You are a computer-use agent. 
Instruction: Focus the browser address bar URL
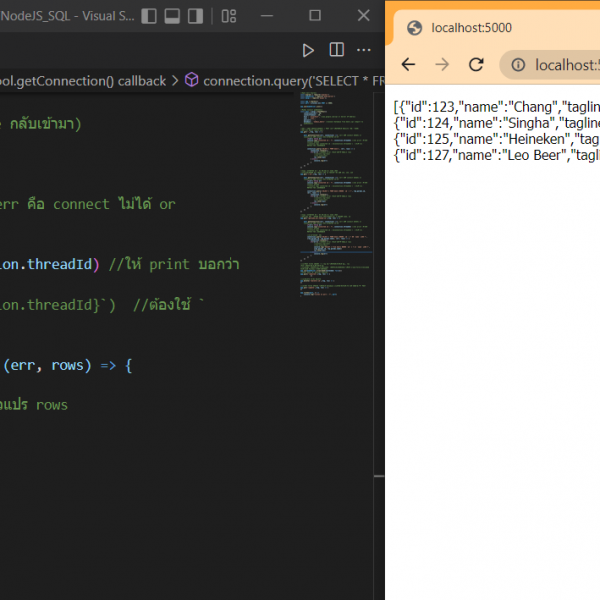[565, 65]
